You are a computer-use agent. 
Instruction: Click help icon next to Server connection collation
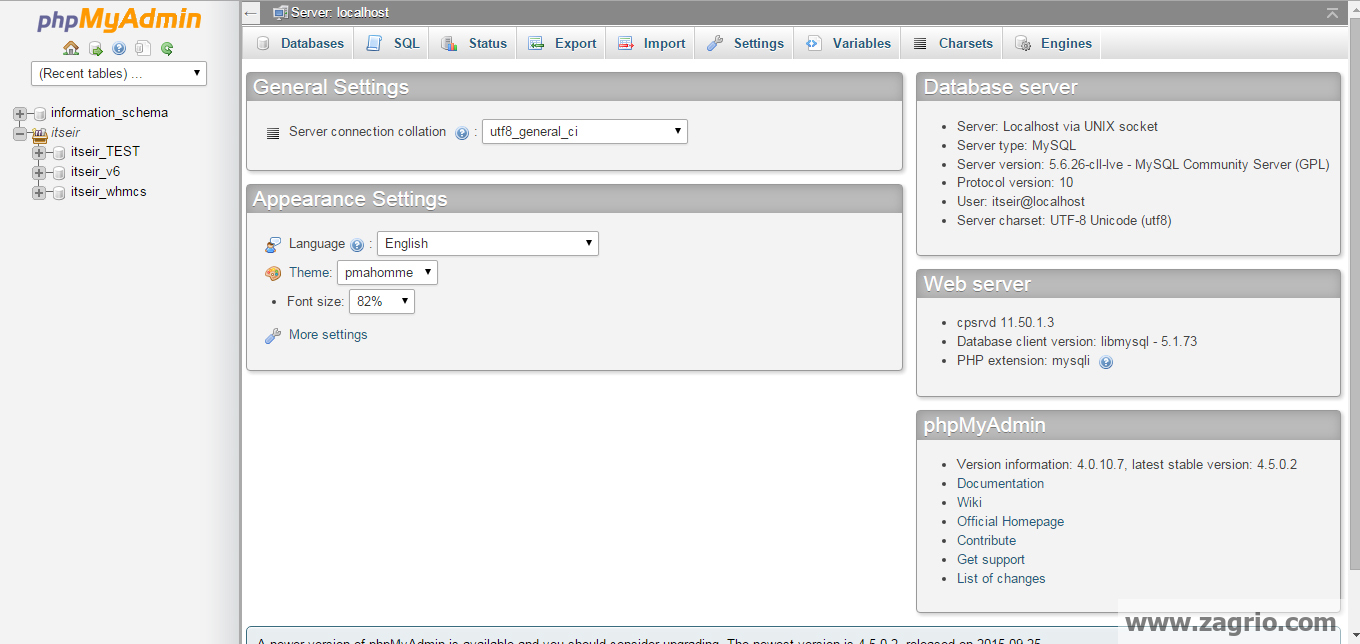[x=461, y=133]
